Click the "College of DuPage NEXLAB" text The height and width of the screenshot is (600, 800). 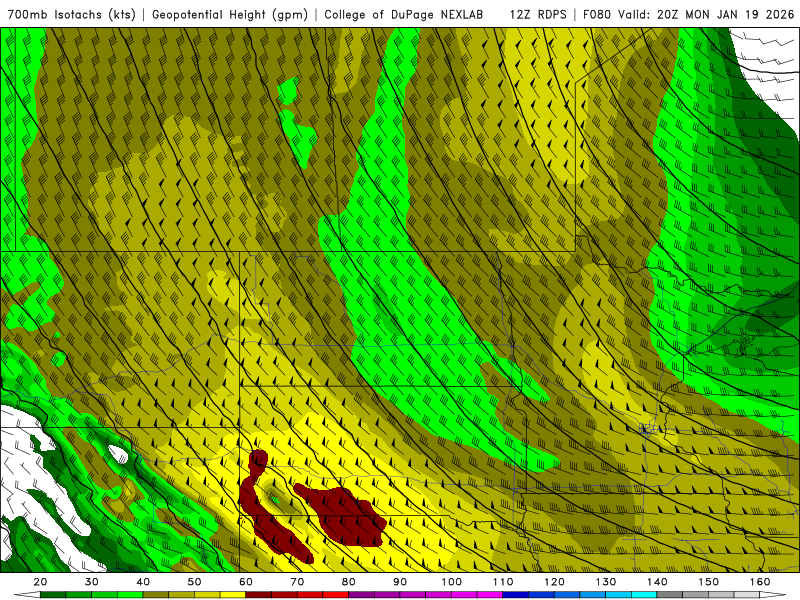click(x=403, y=14)
